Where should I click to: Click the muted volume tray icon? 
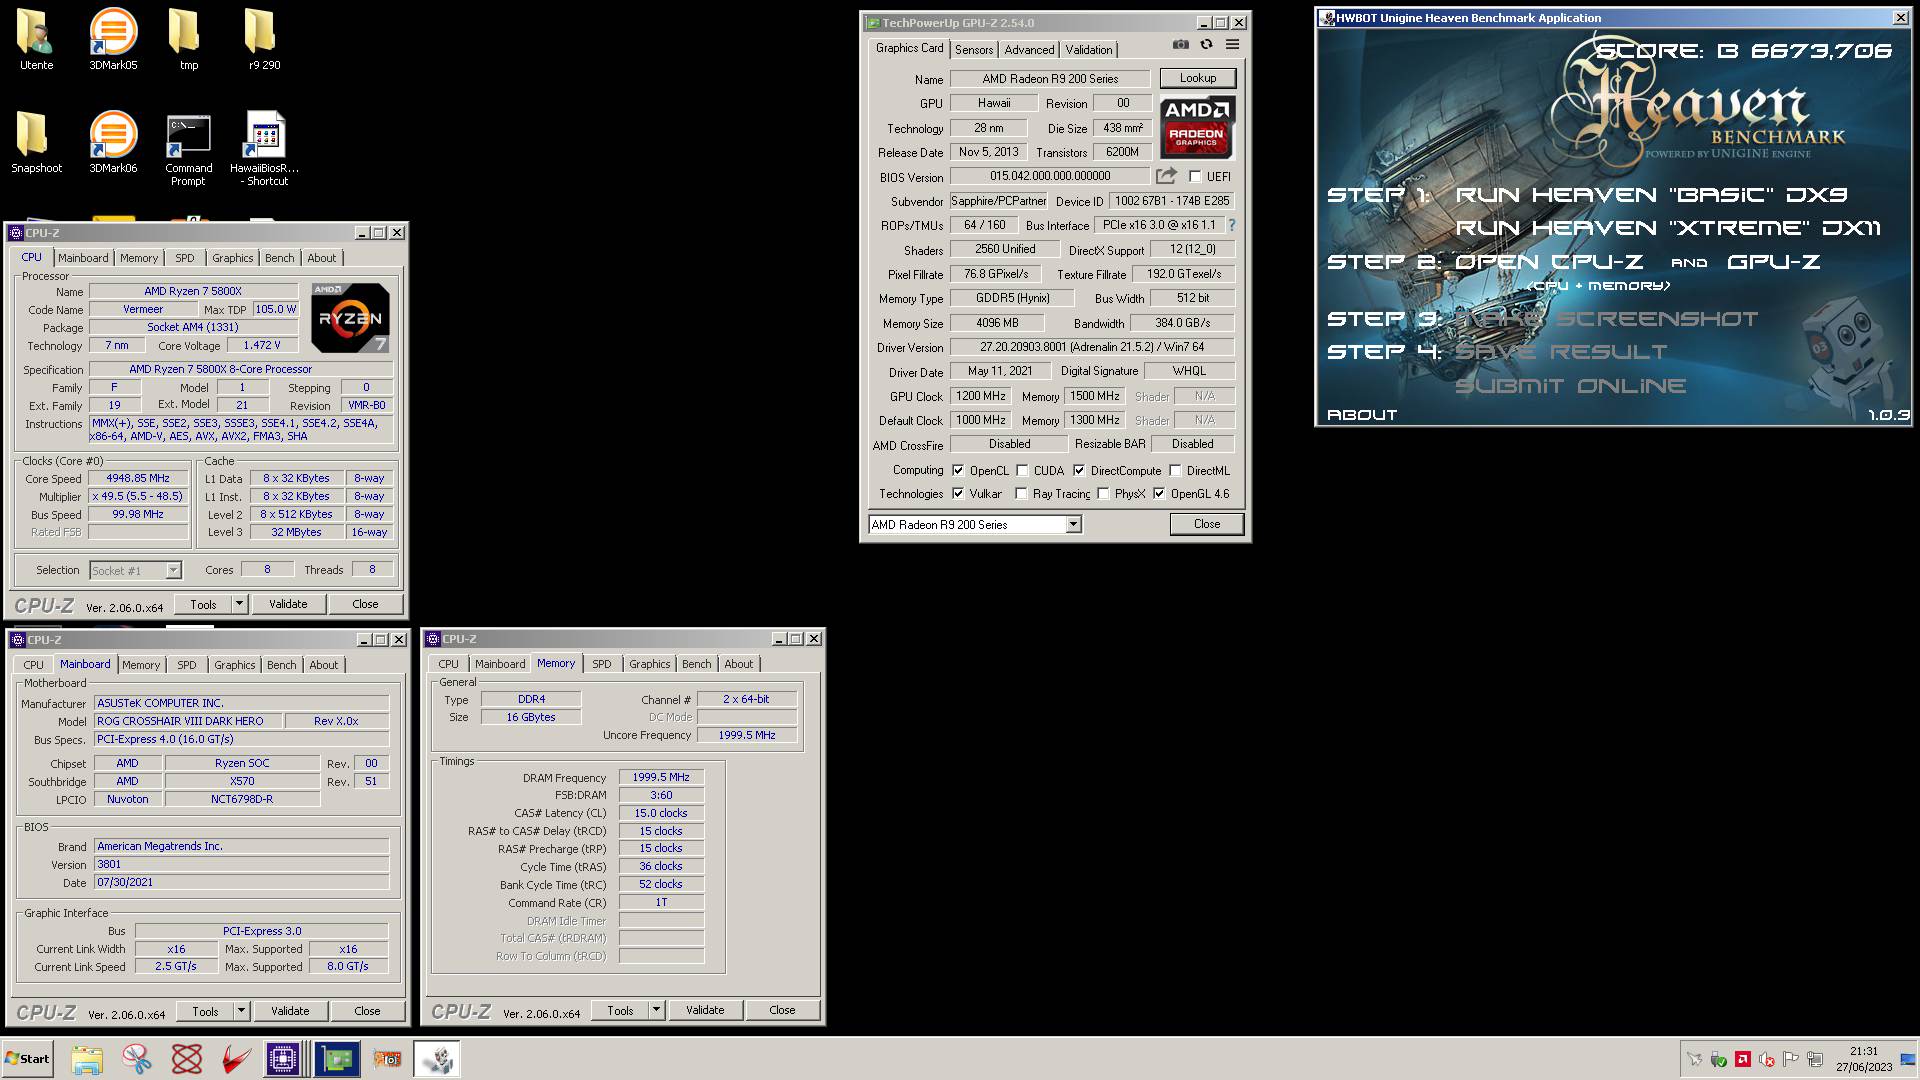[1767, 1060]
